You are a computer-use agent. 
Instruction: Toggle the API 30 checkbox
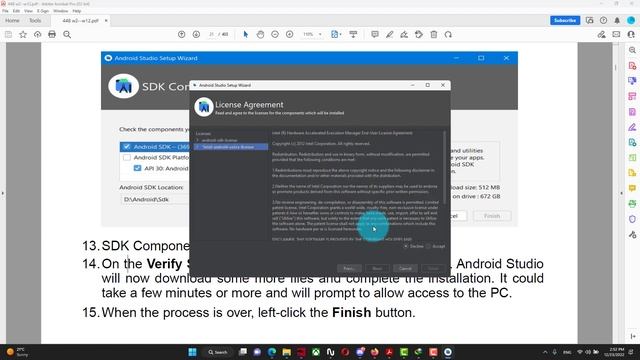(137, 168)
